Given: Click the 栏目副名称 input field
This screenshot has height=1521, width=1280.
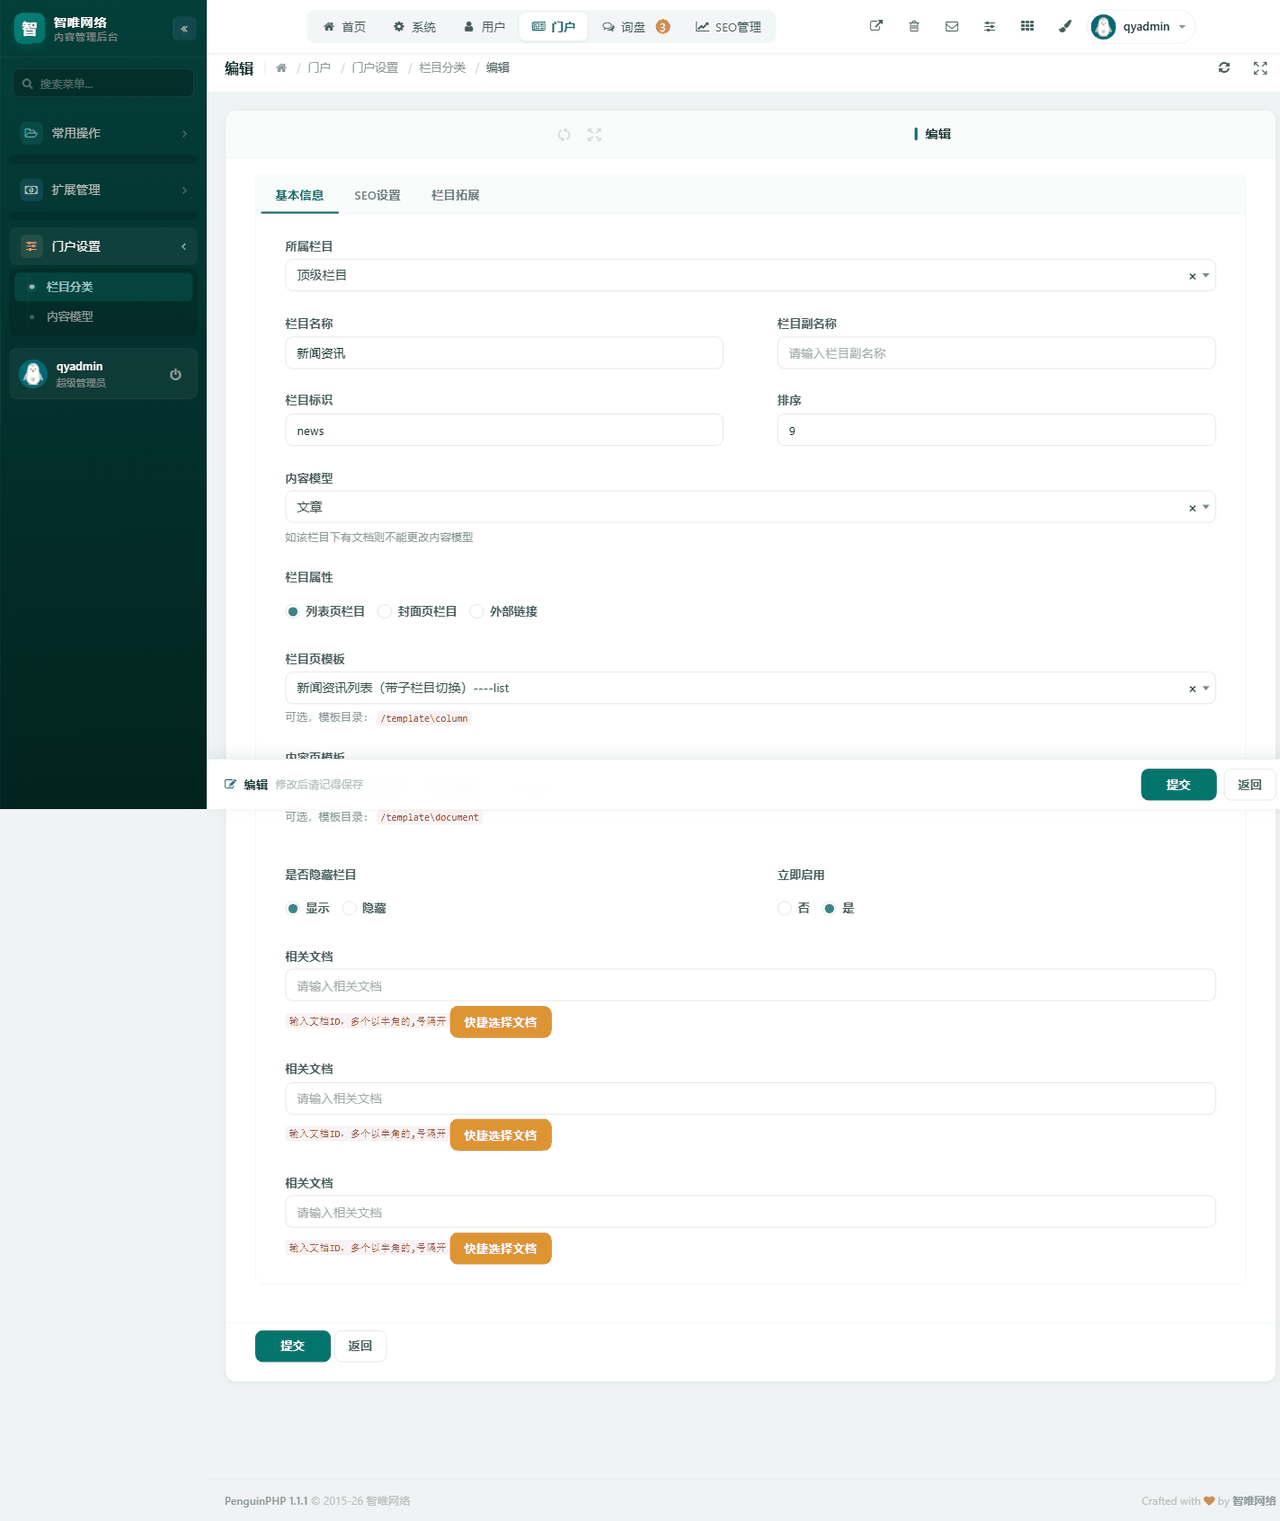Looking at the screenshot, I should (x=996, y=353).
